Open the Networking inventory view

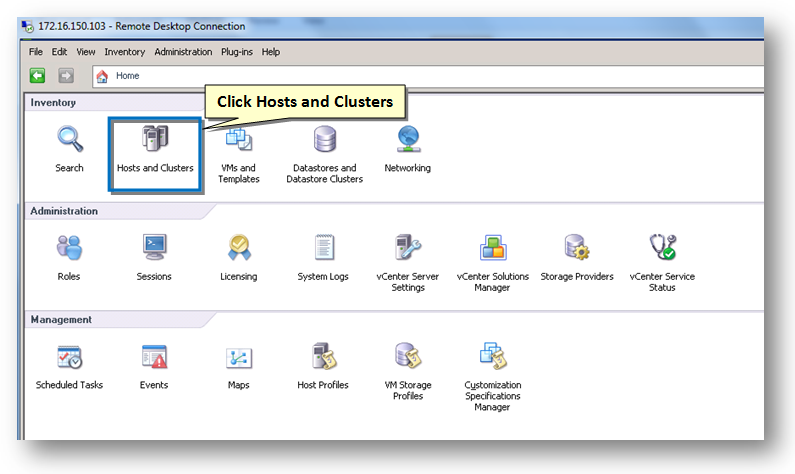[x=407, y=146]
